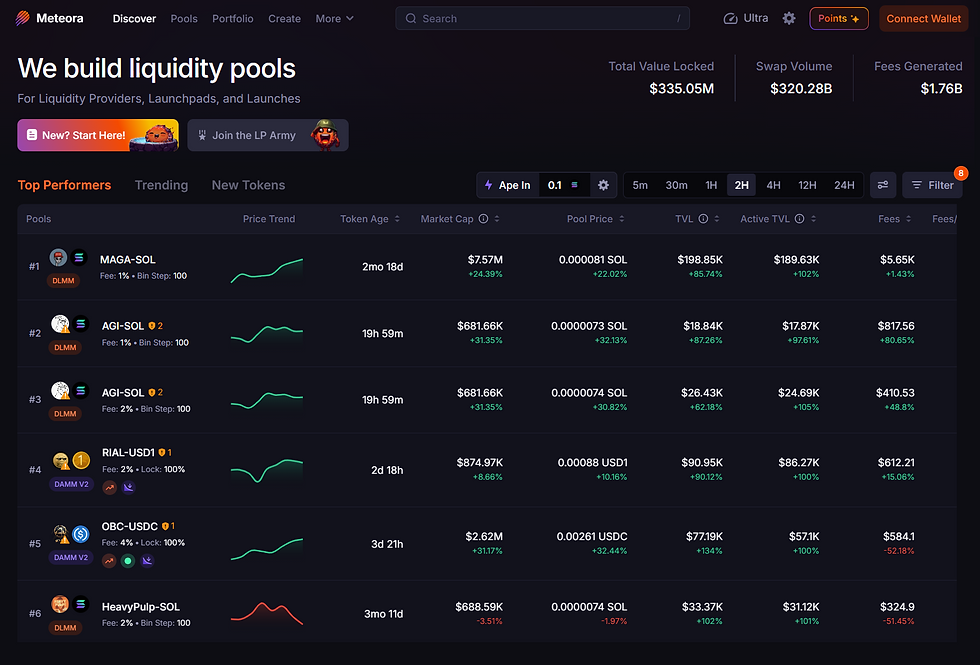Open the Pools nav item
The width and height of the screenshot is (980, 665).
184,19
